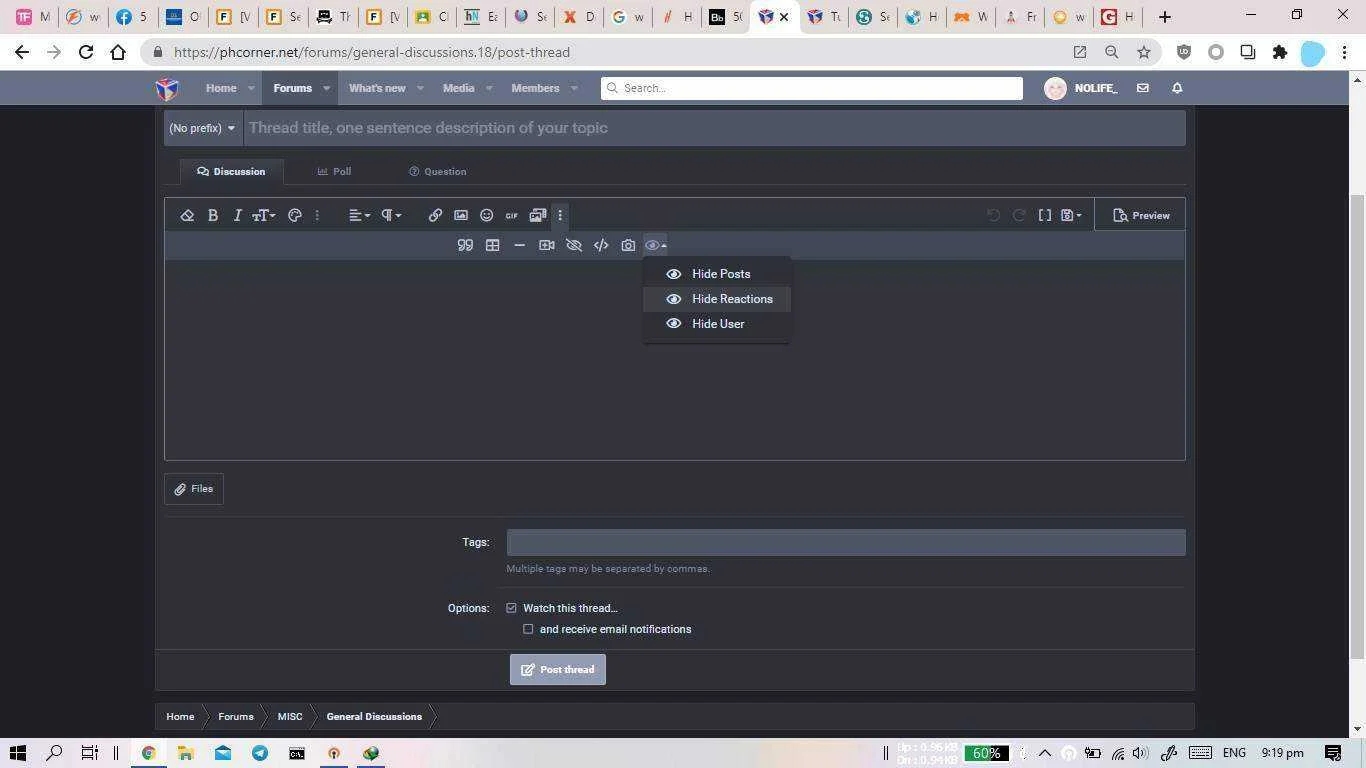The width and height of the screenshot is (1366, 768).
Task: Switch to the Discussion tab
Action: pyautogui.click(x=231, y=171)
